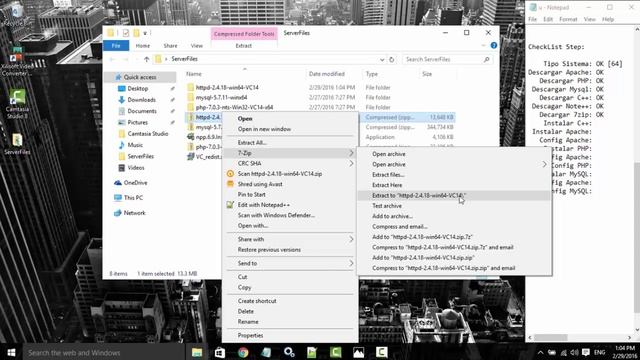640x360 pixels.
Task: Click the Windows Start button
Action: 11,352
